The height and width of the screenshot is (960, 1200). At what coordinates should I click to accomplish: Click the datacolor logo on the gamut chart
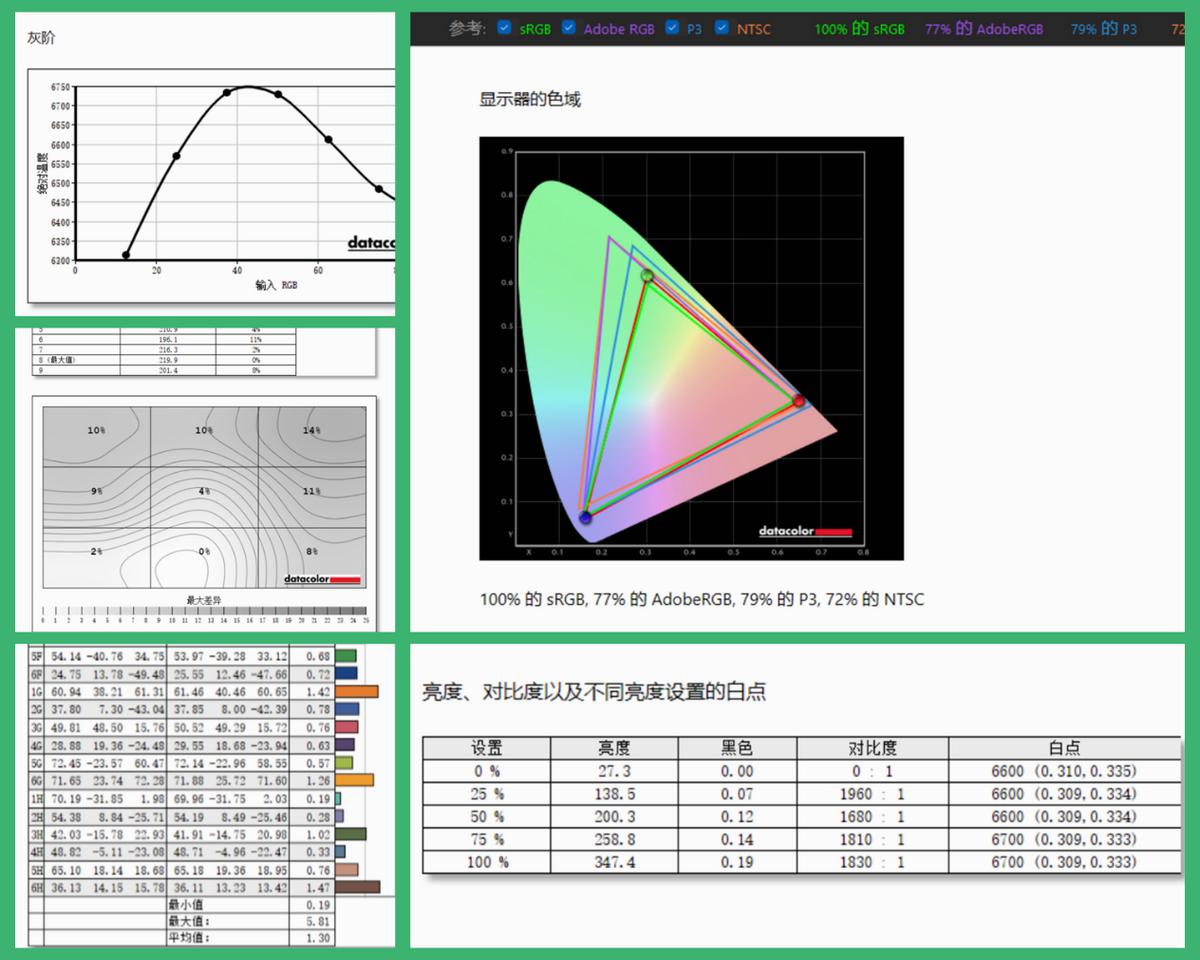[805, 532]
